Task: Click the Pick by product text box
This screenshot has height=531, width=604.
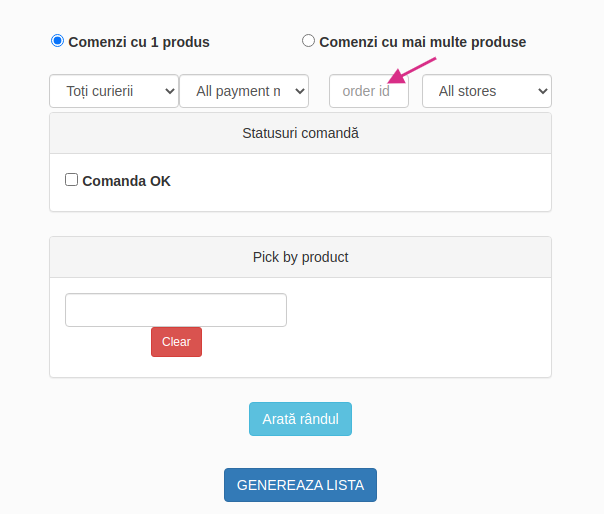Action: click(x=176, y=310)
